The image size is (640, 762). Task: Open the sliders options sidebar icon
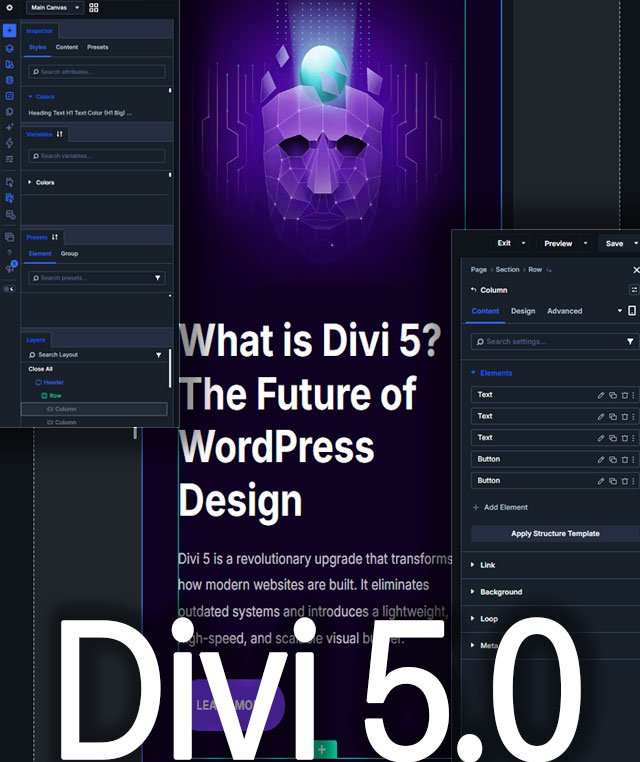[9, 159]
